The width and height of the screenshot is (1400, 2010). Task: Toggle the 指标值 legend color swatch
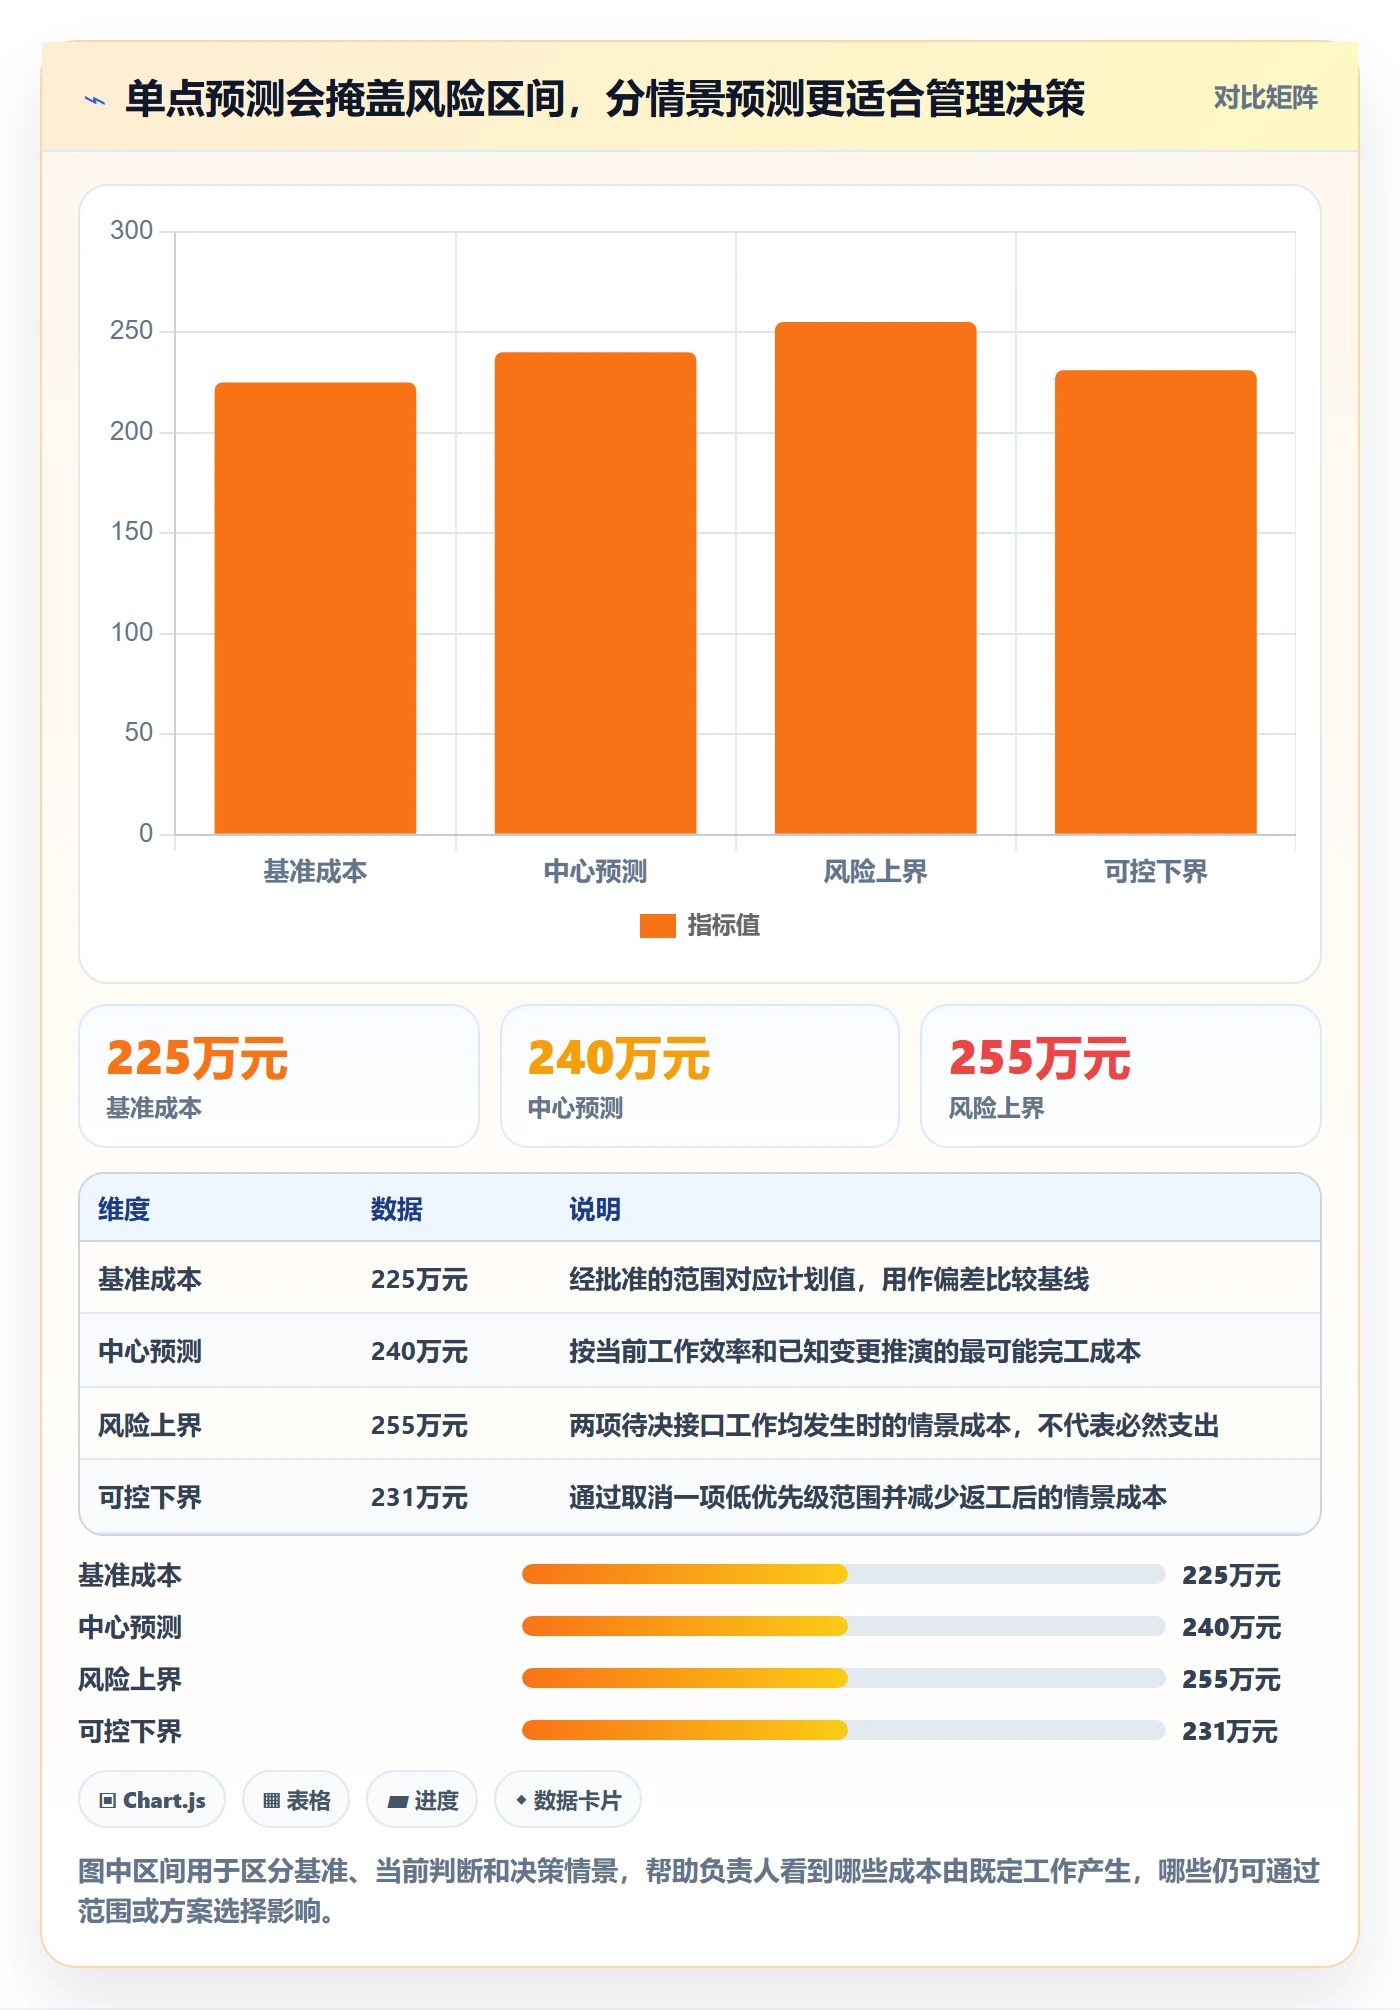click(x=657, y=926)
